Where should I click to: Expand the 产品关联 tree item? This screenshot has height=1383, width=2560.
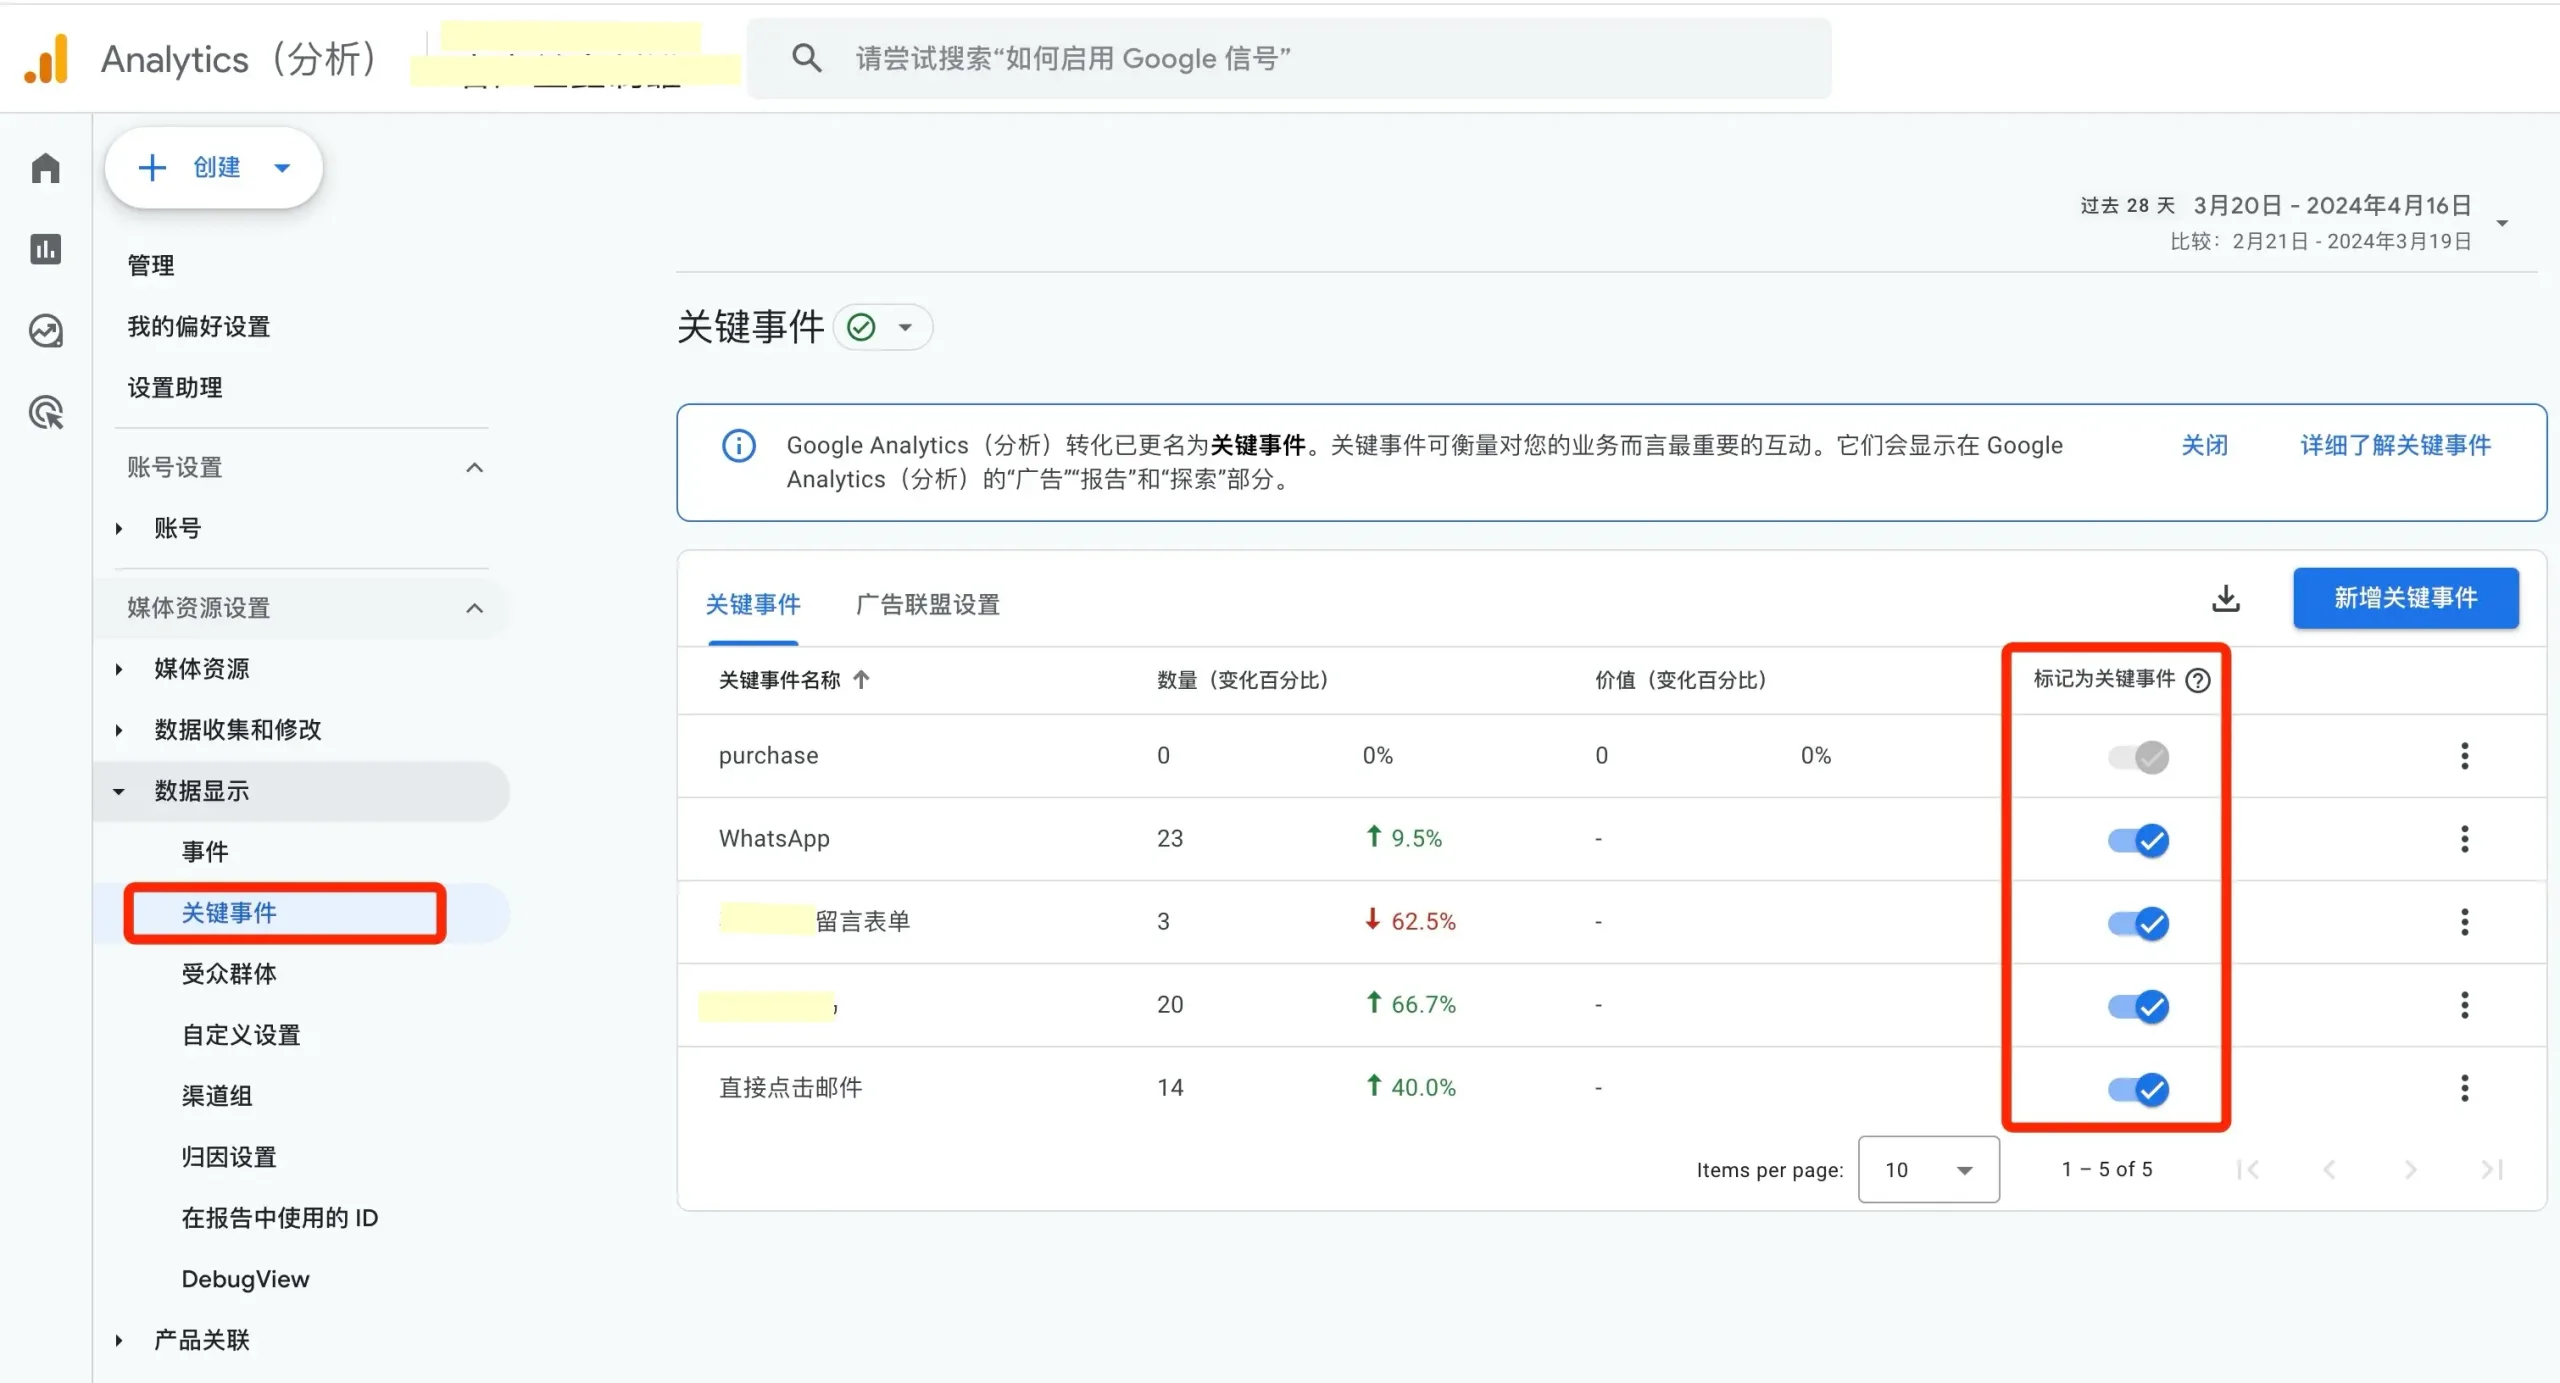(118, 1341)
